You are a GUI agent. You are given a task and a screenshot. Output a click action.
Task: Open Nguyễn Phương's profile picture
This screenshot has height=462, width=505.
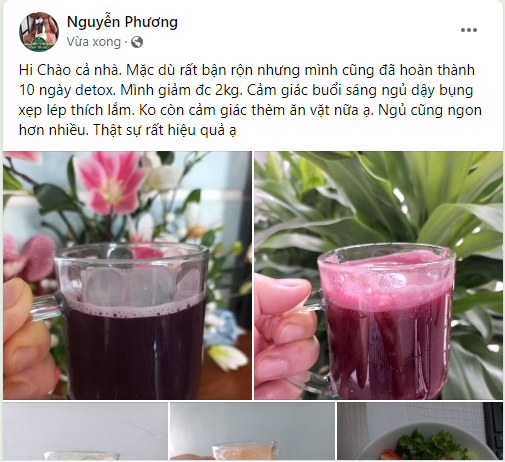39,32
